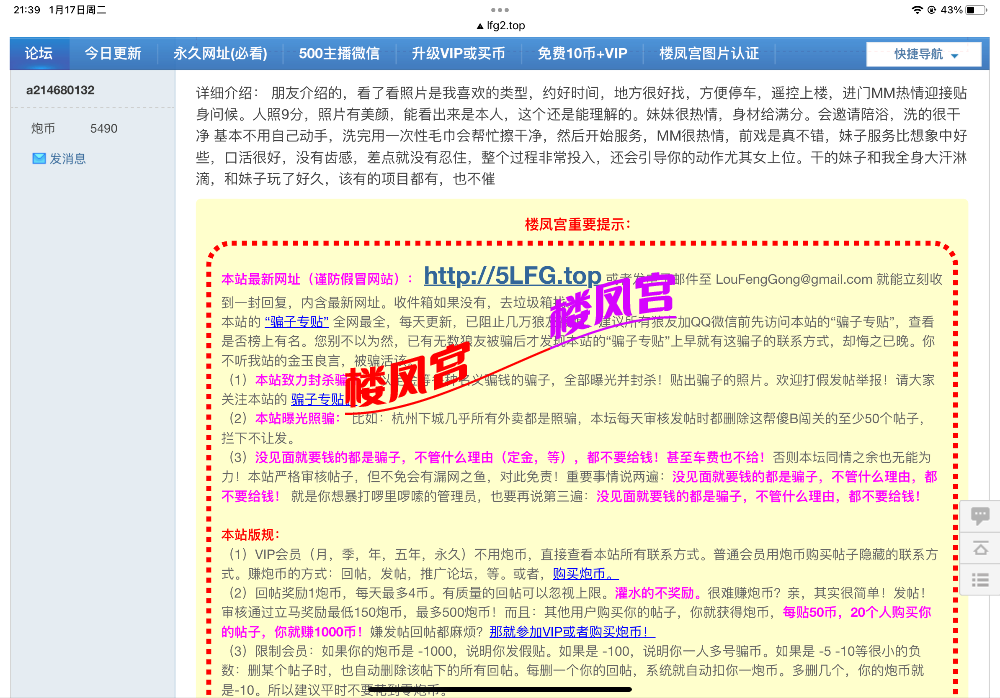The image size is (1000, 698).
Task: Switch to the 论坛 tab
Action: click(39, 53)
